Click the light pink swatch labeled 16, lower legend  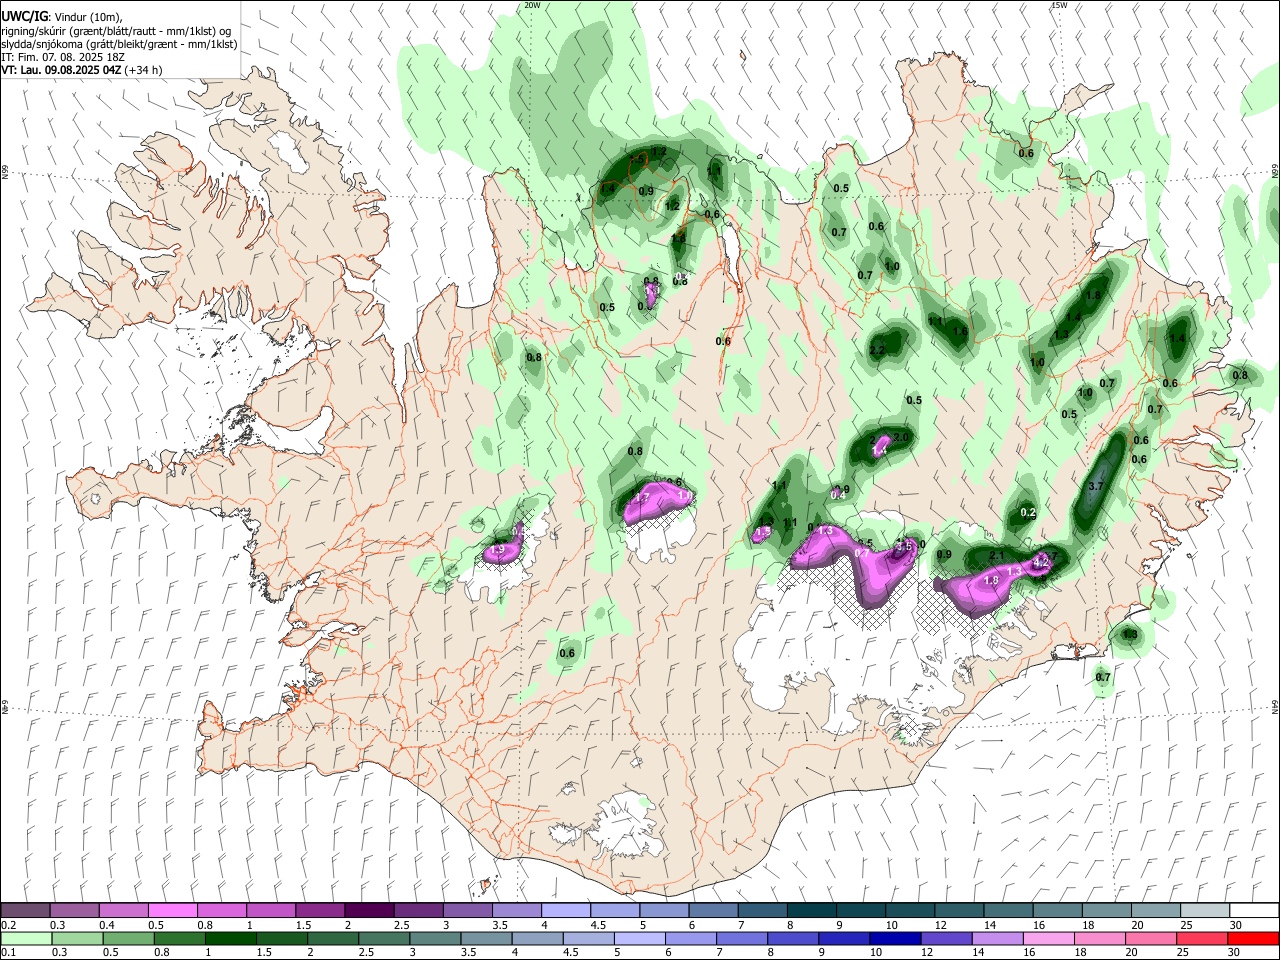coord(1049,939)
